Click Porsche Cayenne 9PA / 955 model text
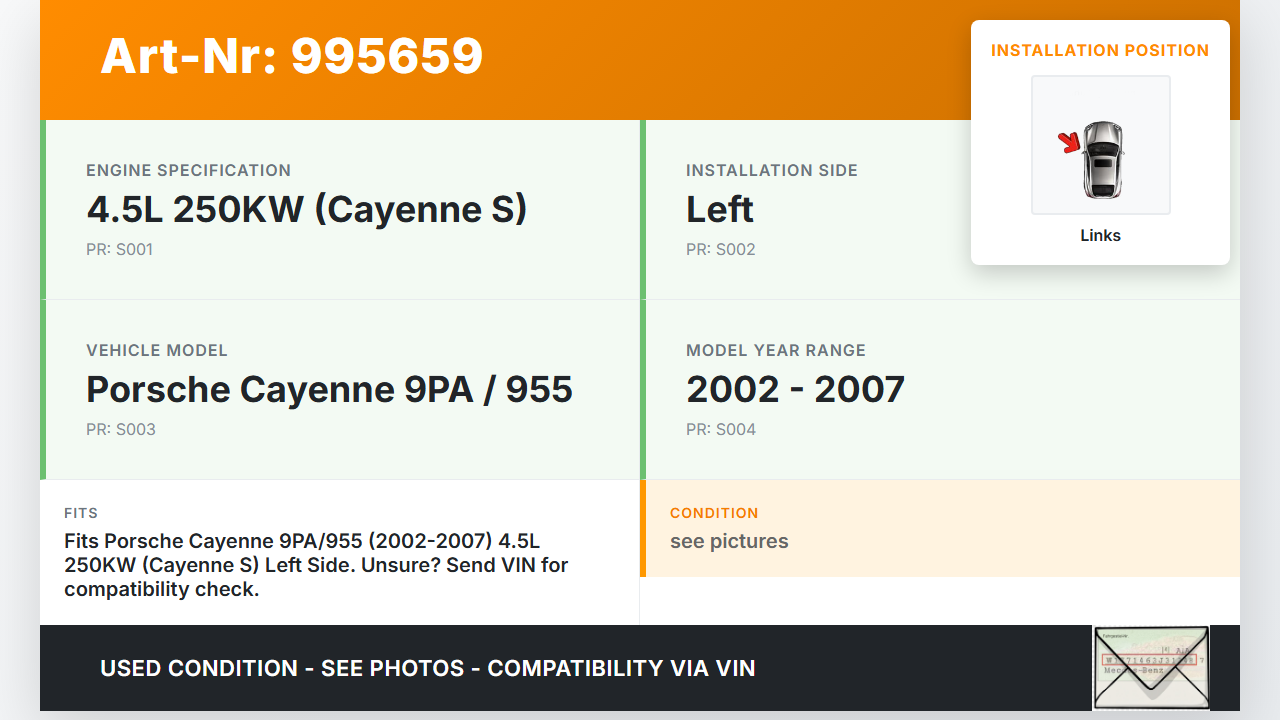 (x=329, y=389)
